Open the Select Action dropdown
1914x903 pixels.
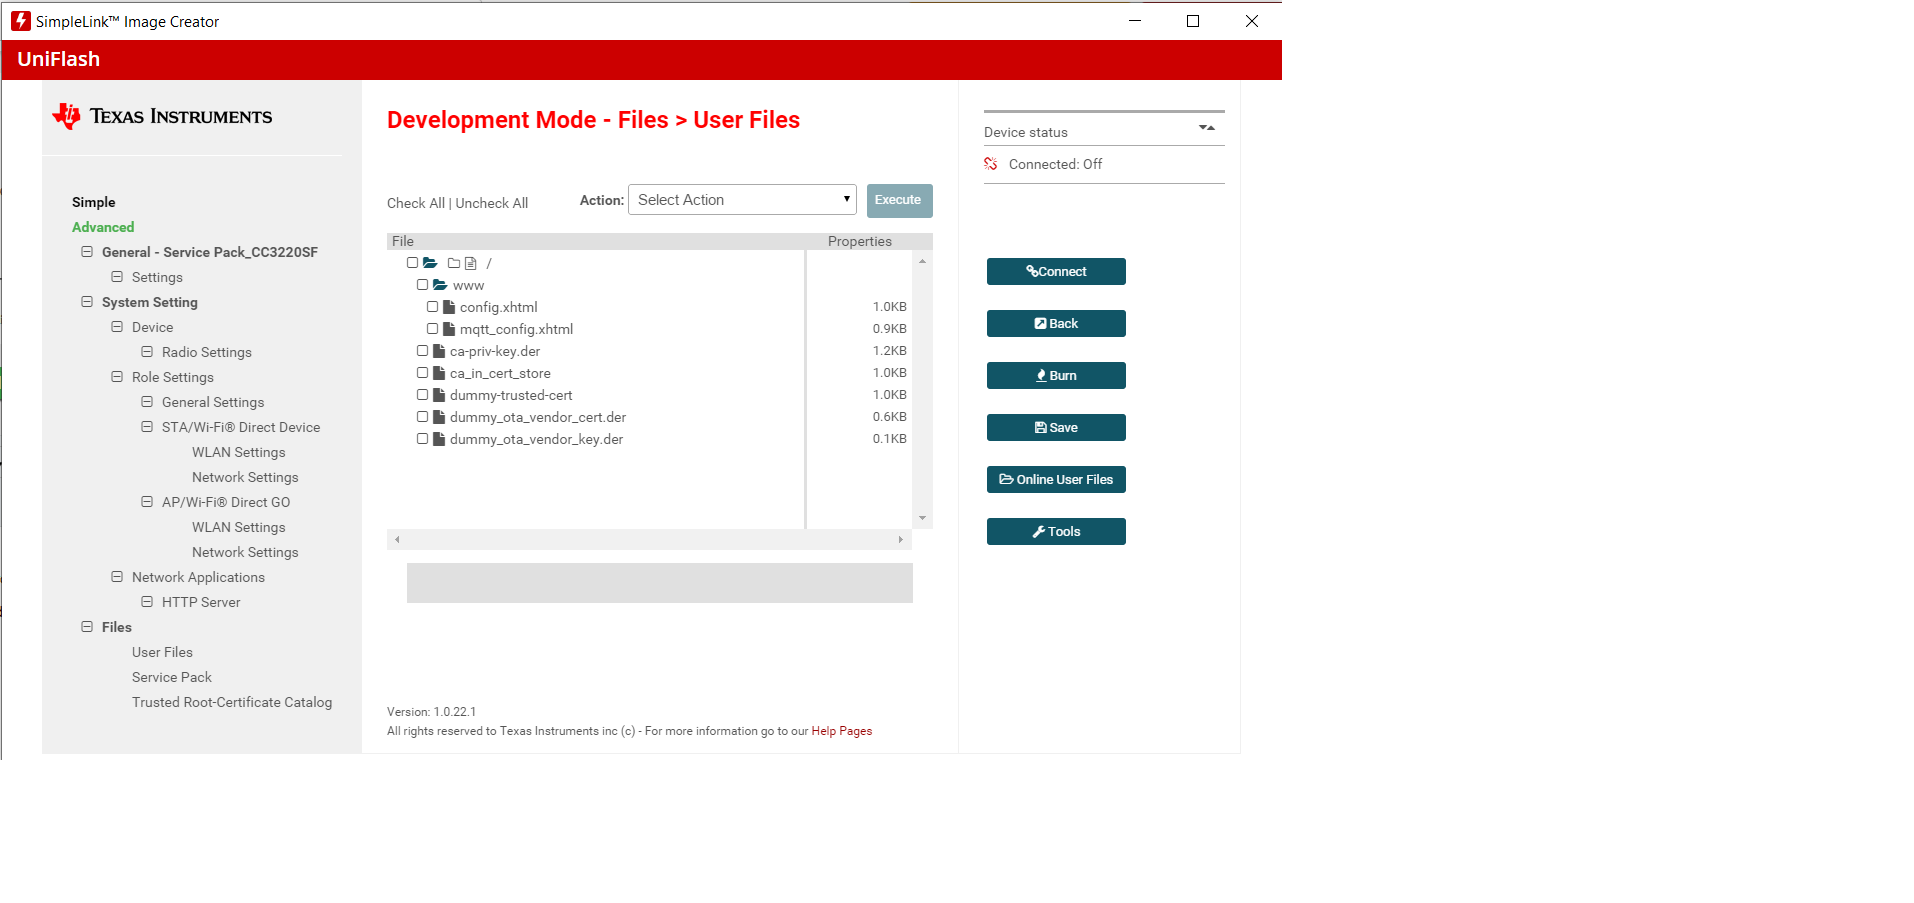(742, 200)
